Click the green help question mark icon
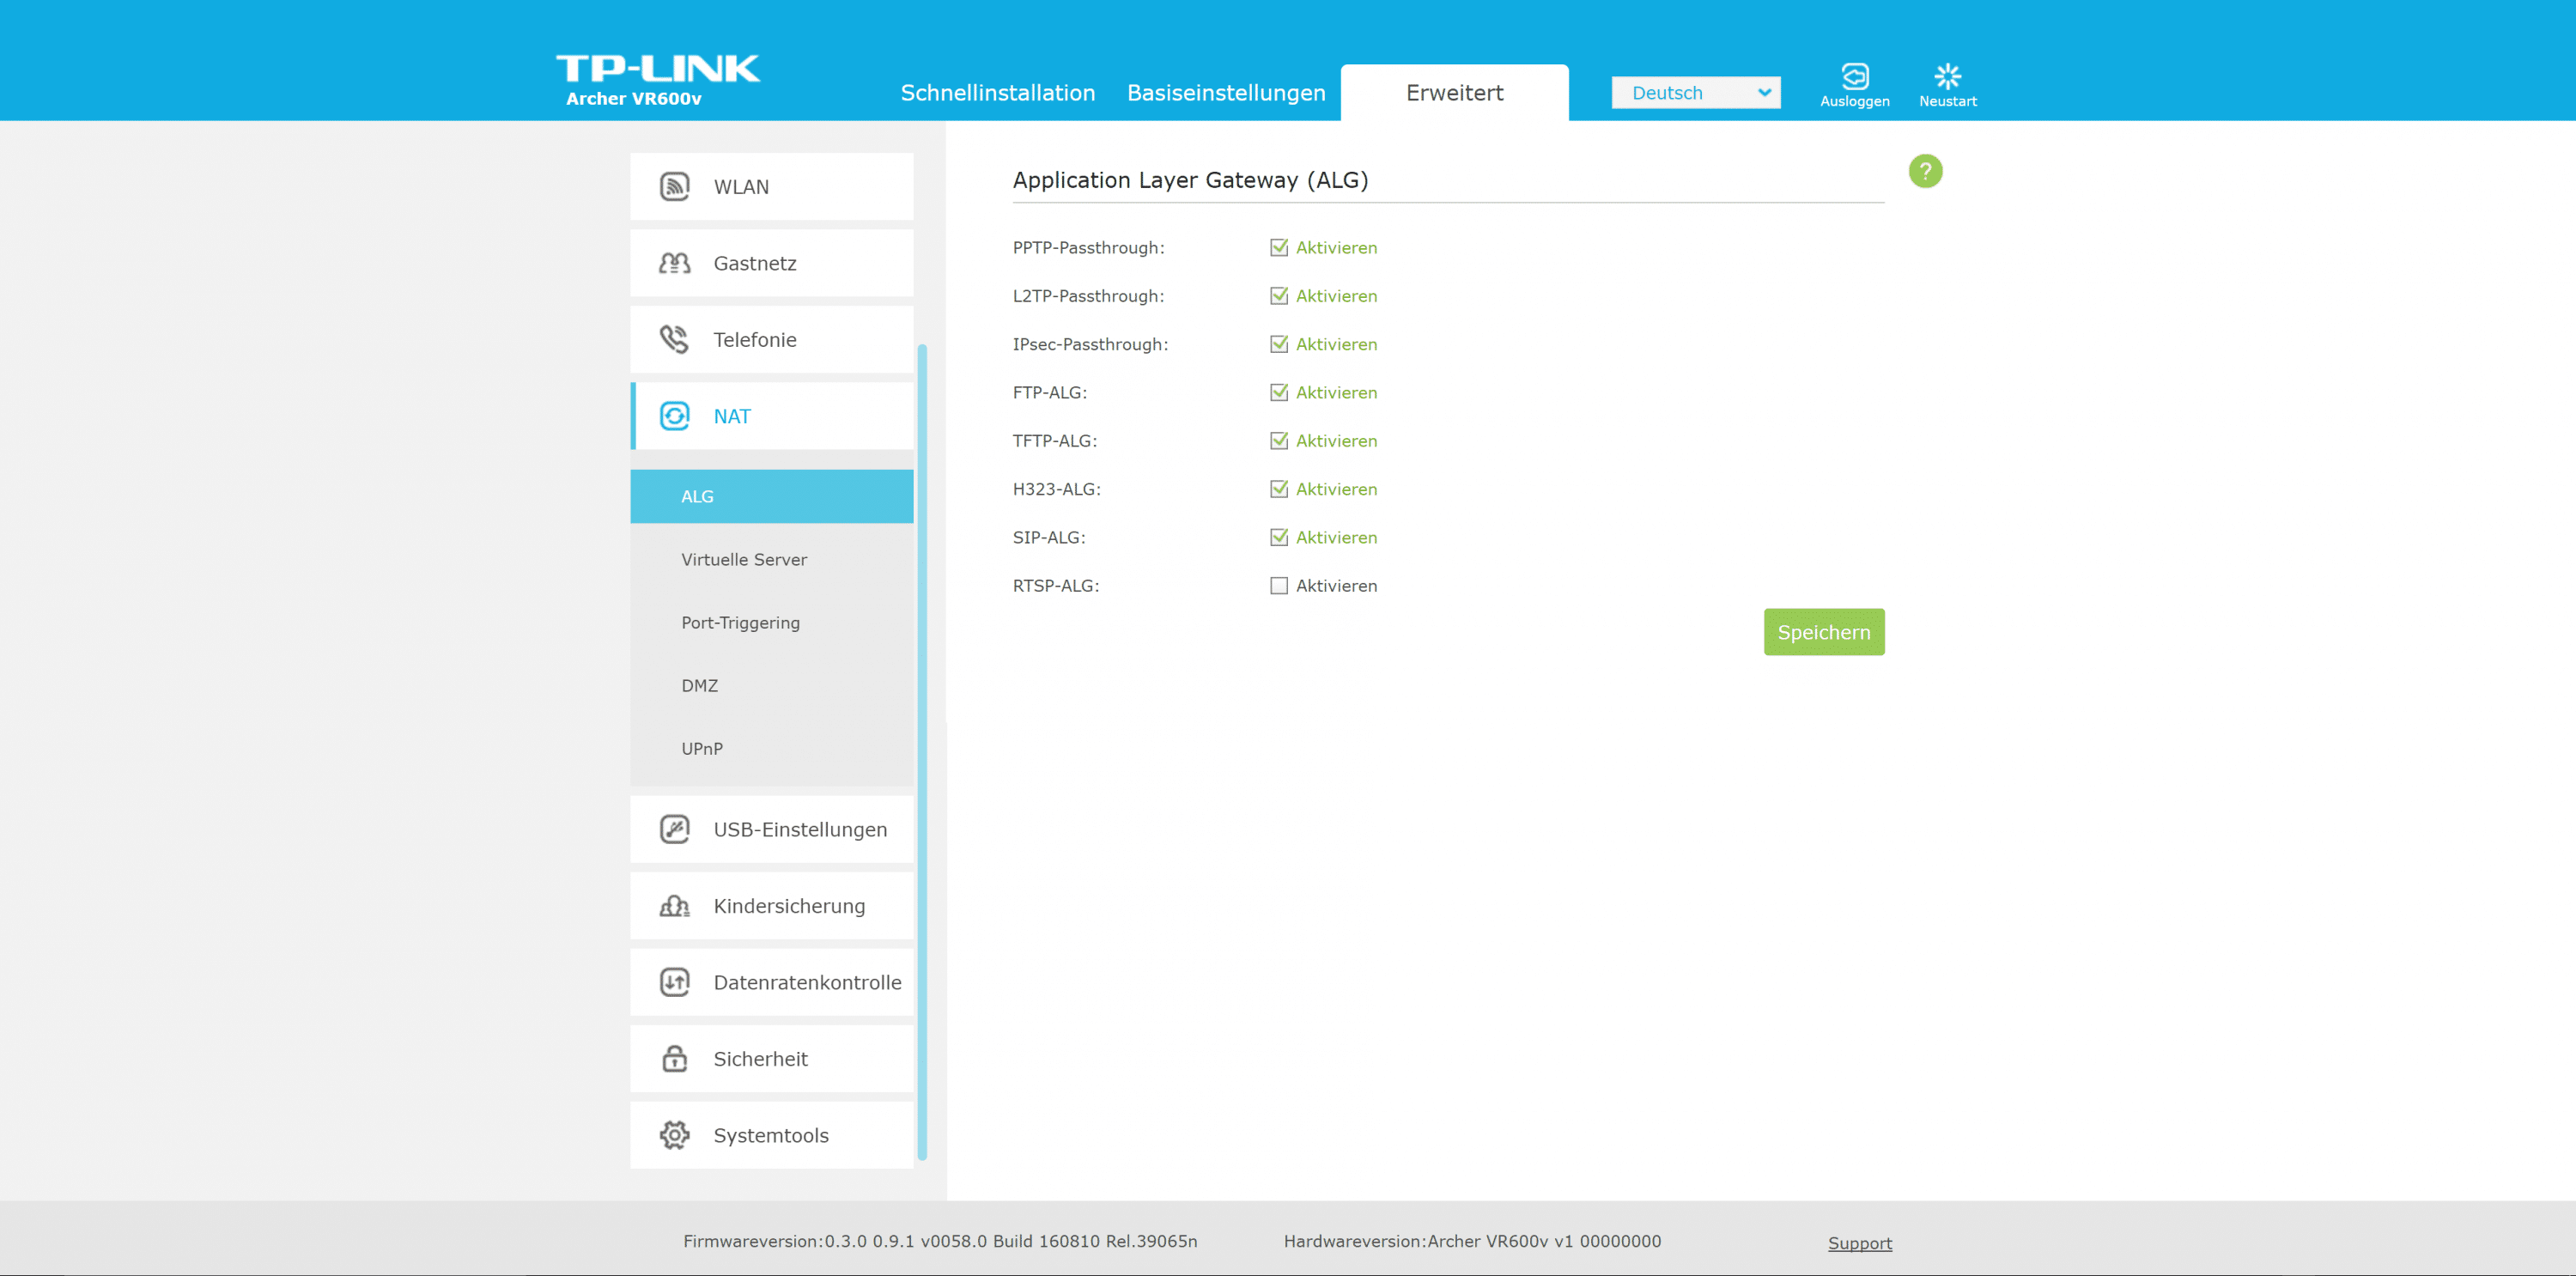The width and height of the screenshot is (2576, 1276). (x=1925, y=172)
